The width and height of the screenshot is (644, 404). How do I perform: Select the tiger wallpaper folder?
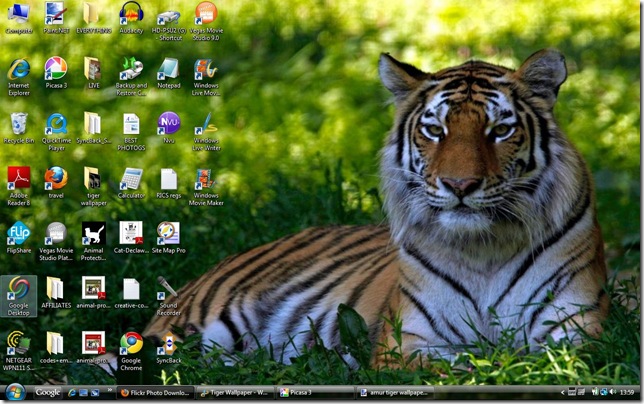pos(94,186)
